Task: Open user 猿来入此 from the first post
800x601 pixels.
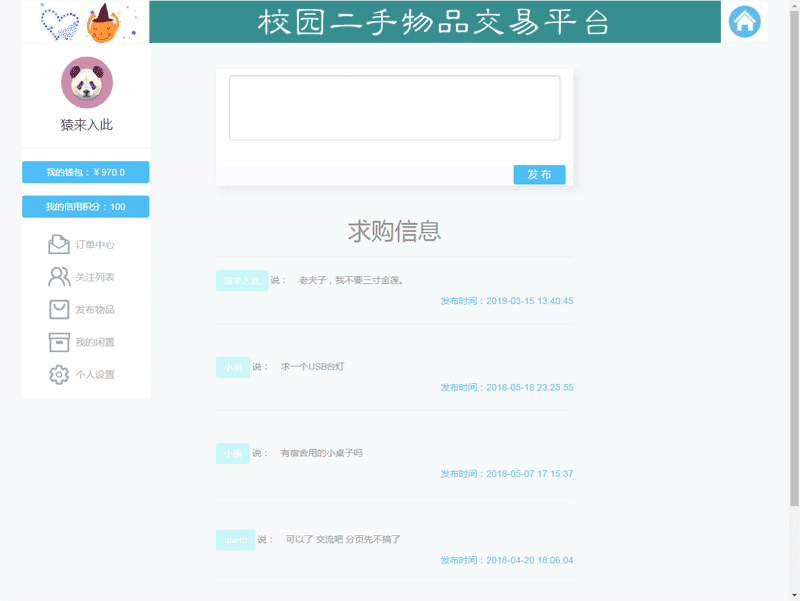Action: click(242, 280)
